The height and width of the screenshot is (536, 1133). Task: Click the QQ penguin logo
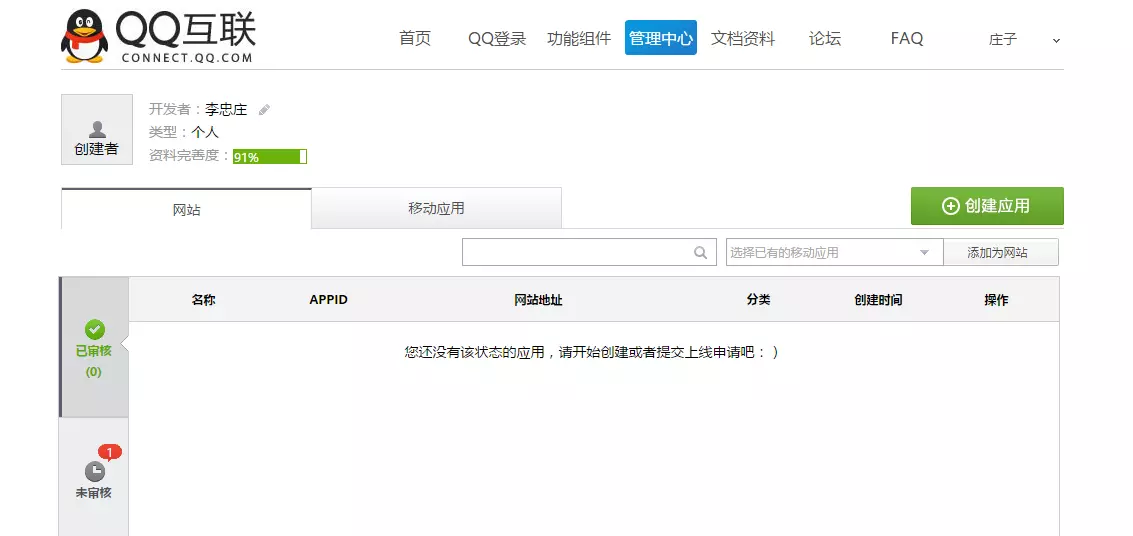[x=85, y=37]
